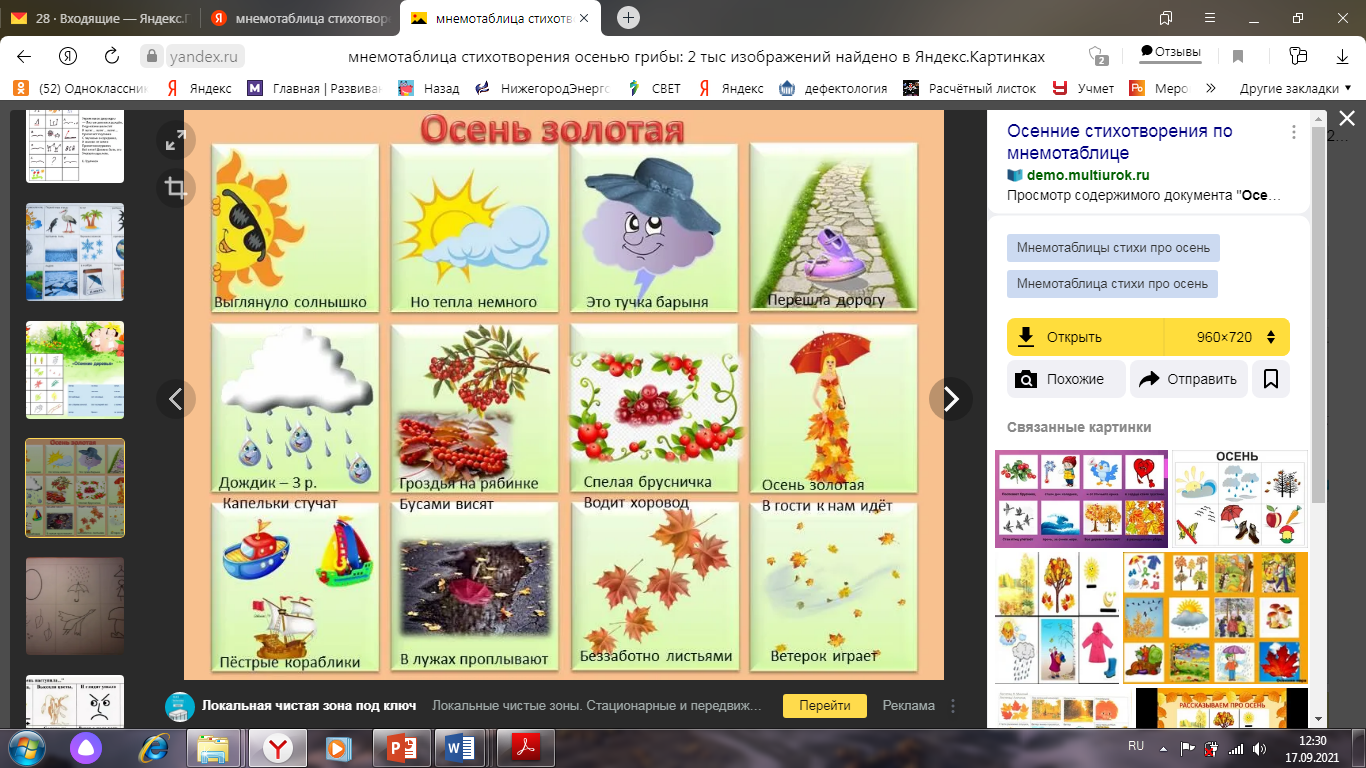Open PowerPoint from the taskbar
1366x768 pixels.
pos(399,747)
